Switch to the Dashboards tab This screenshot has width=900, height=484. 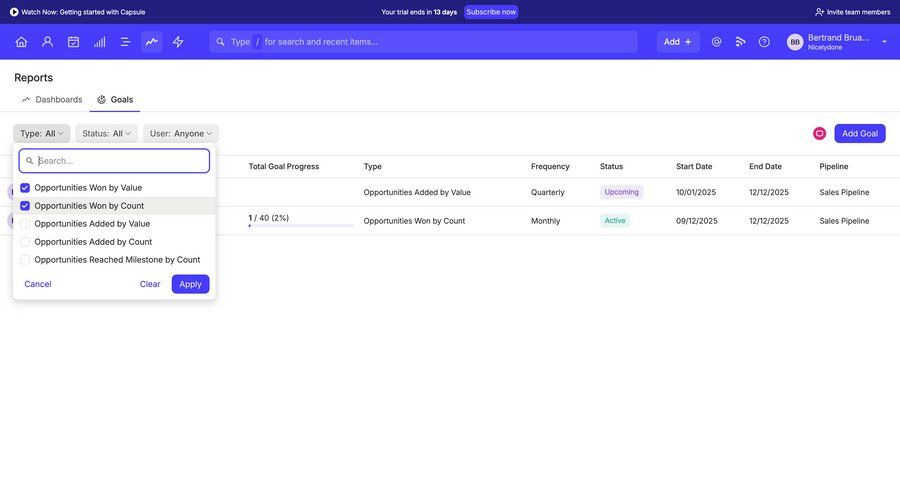52,100
